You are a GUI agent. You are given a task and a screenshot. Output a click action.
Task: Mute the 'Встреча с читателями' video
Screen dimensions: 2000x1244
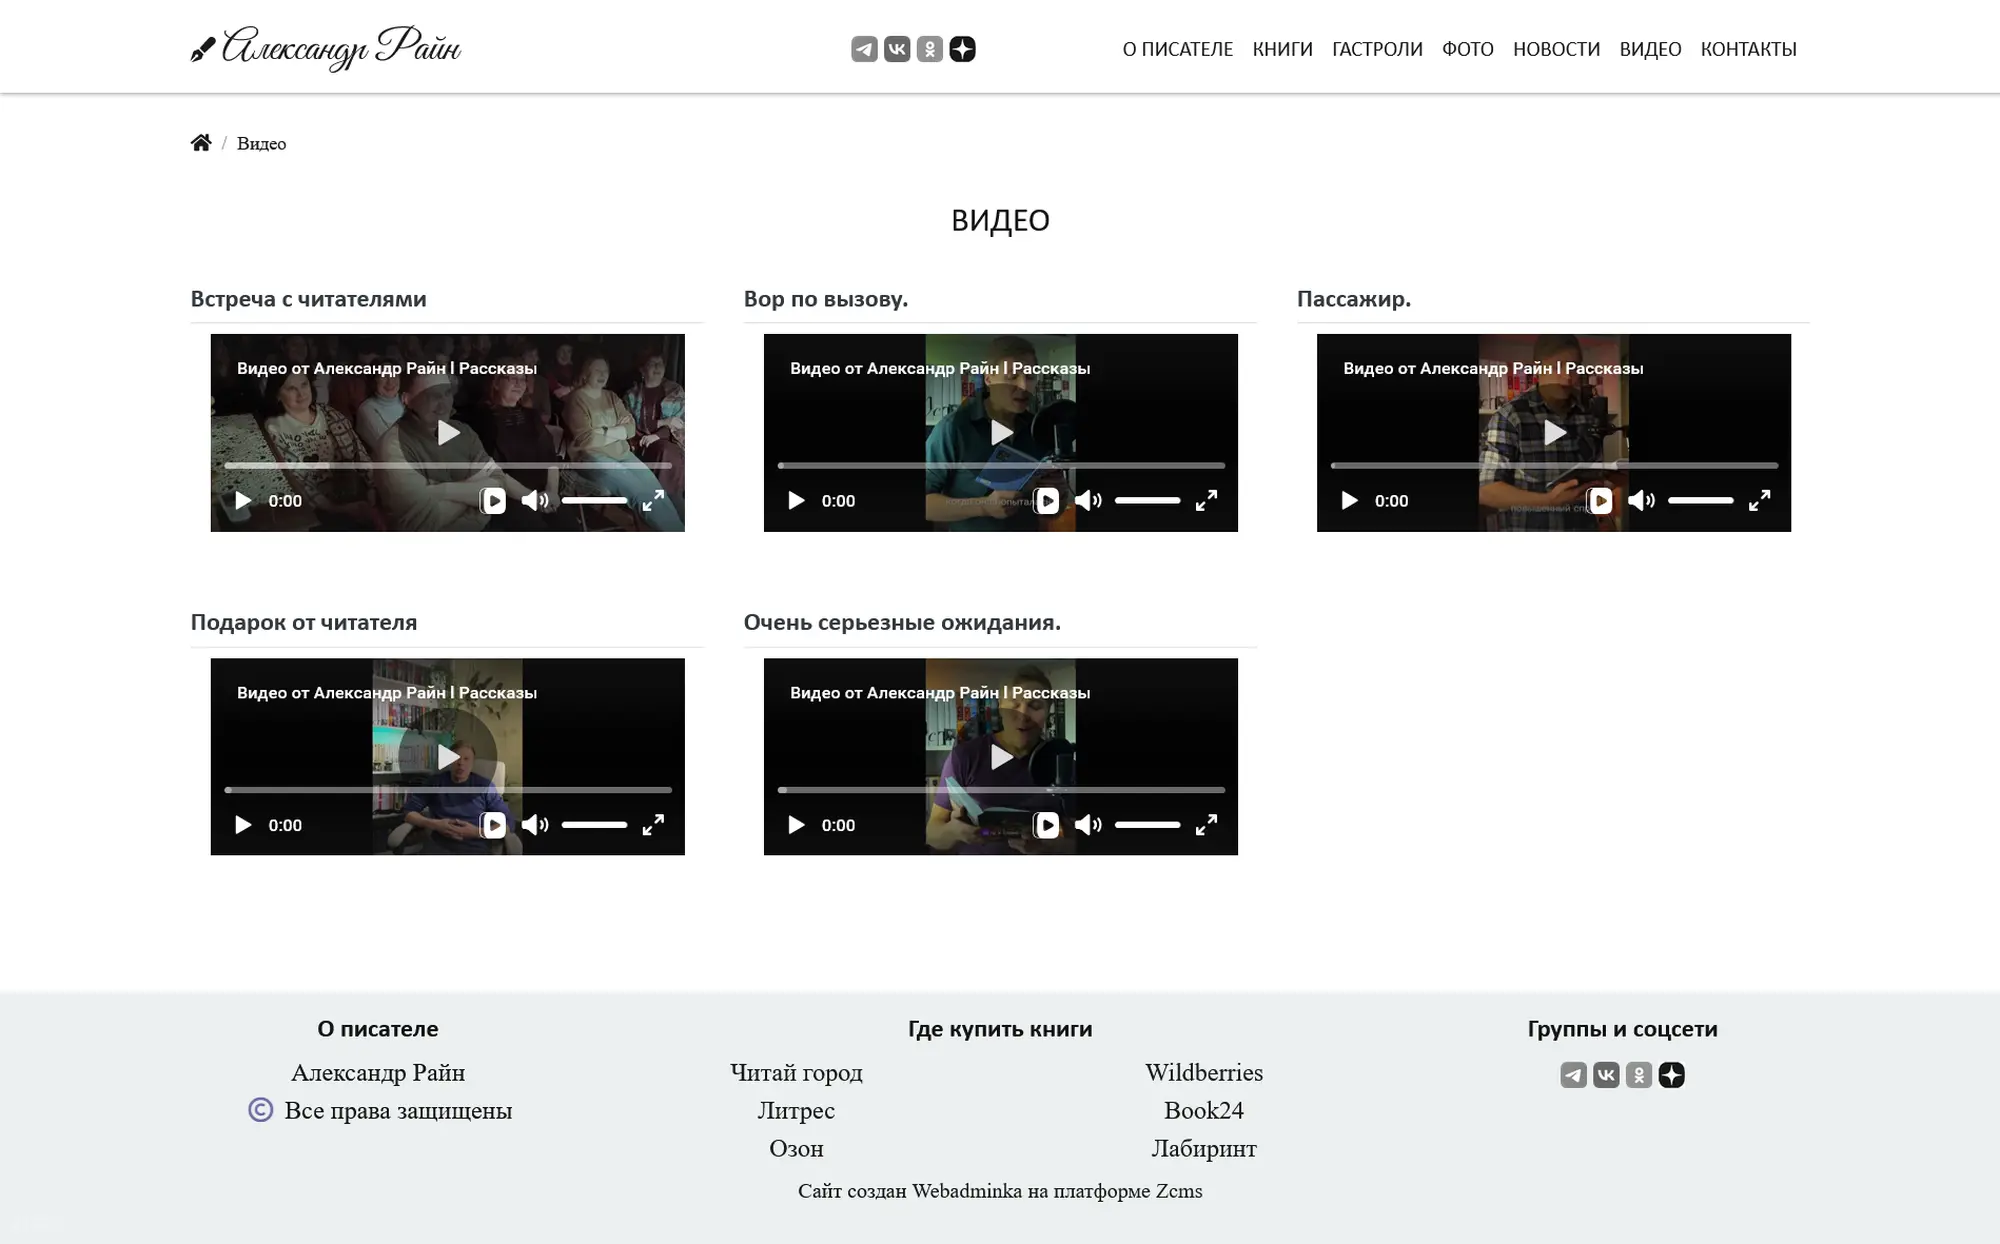click(535, 501)
